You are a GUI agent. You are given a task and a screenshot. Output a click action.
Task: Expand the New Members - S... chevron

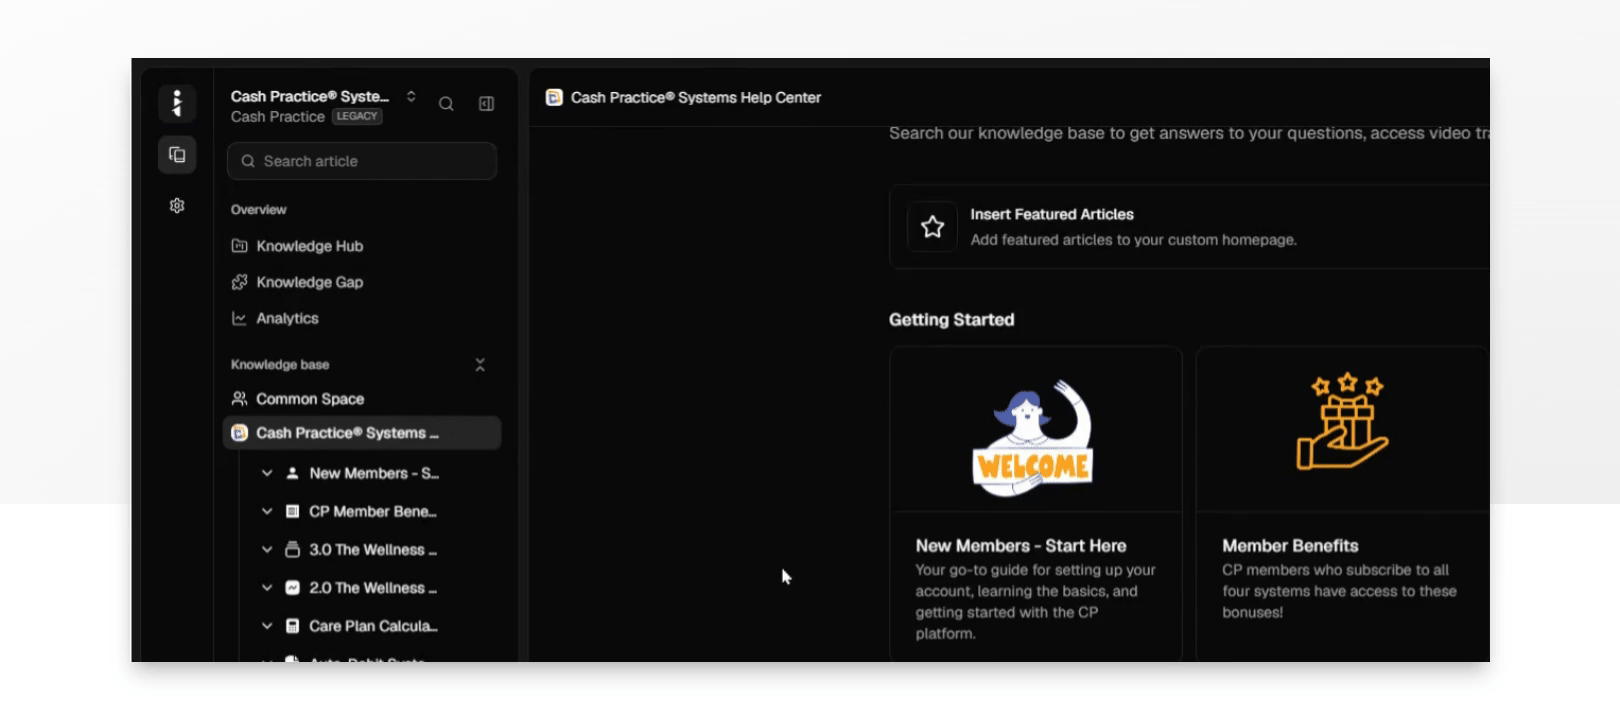tap(267, 473)
